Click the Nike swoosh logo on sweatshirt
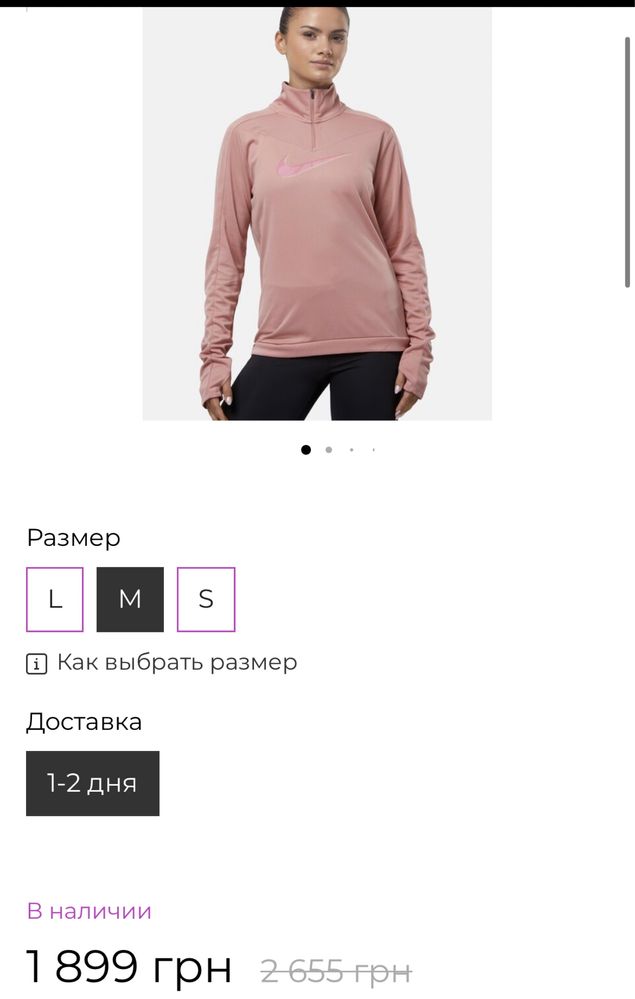The image size is (635, 999). (312, 166)
